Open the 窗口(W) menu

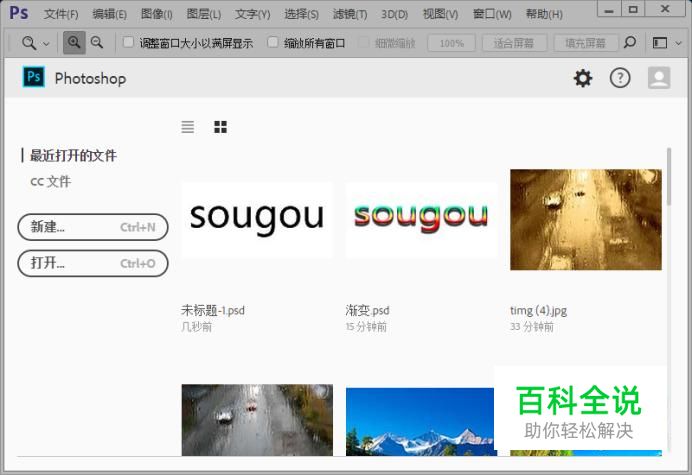[x=492, y=14]
